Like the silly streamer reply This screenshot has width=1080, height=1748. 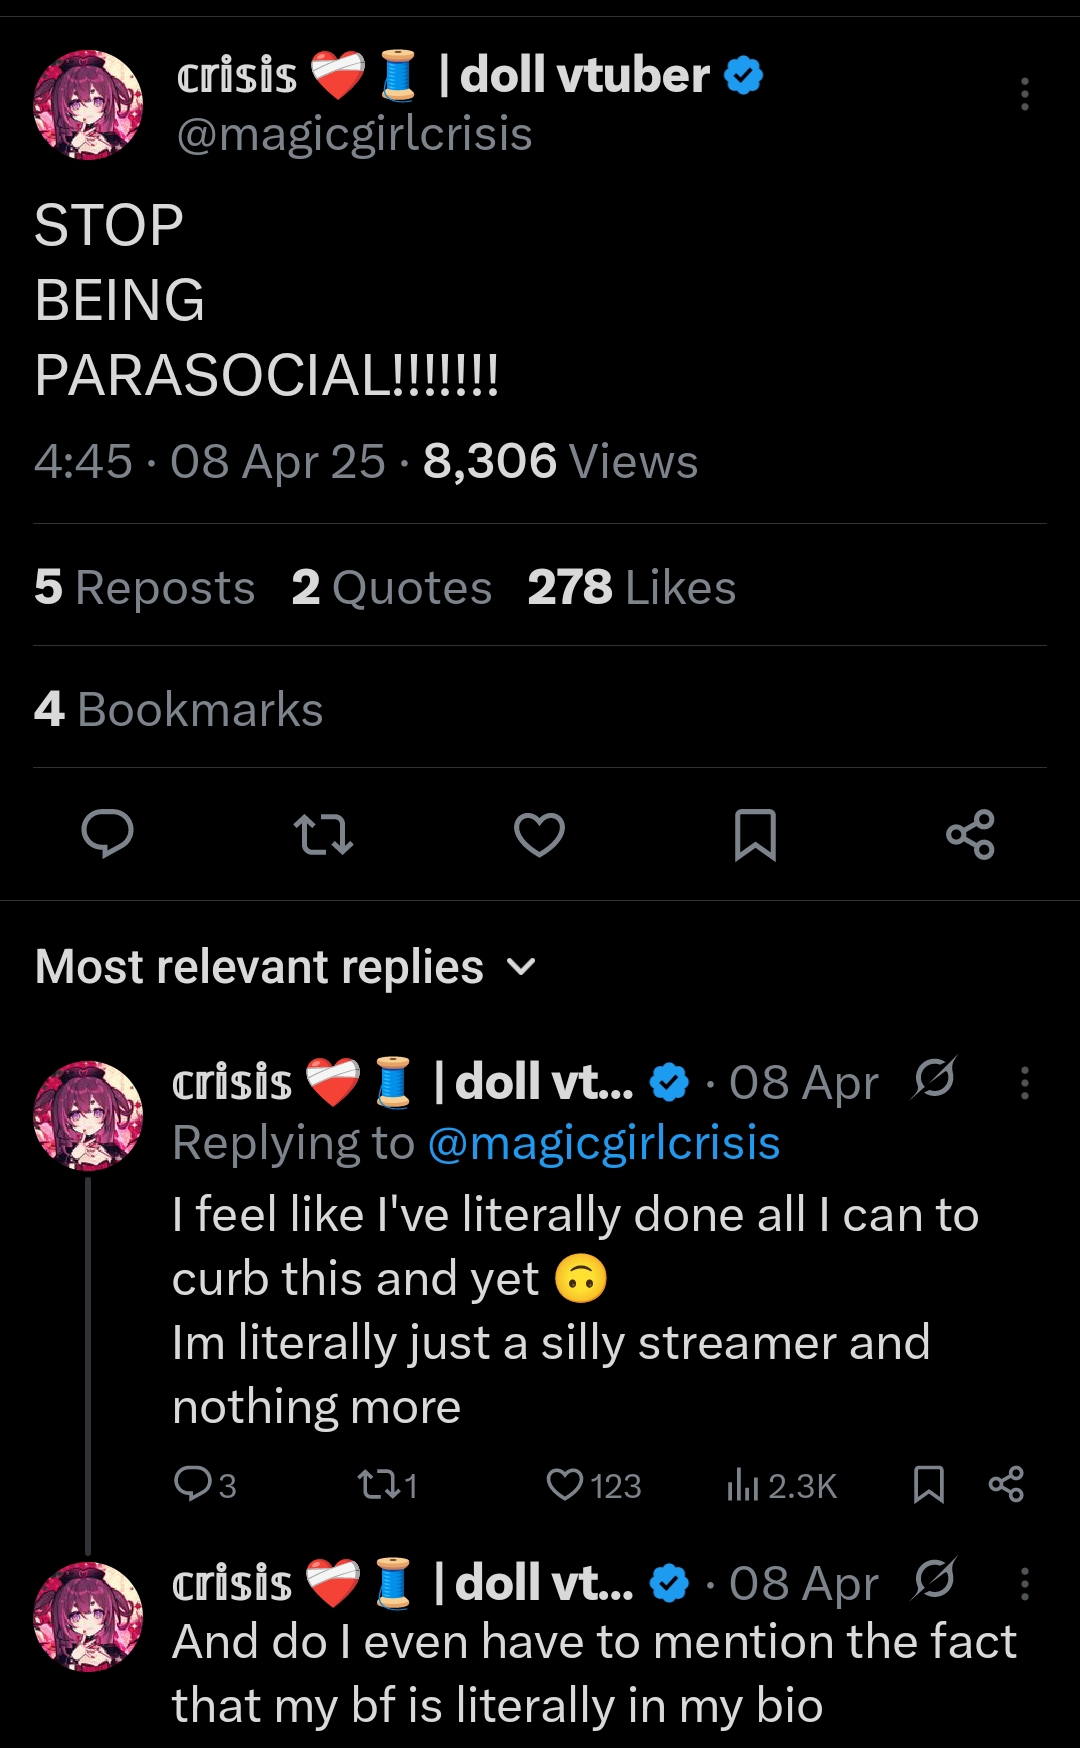tap(565, 1485)
